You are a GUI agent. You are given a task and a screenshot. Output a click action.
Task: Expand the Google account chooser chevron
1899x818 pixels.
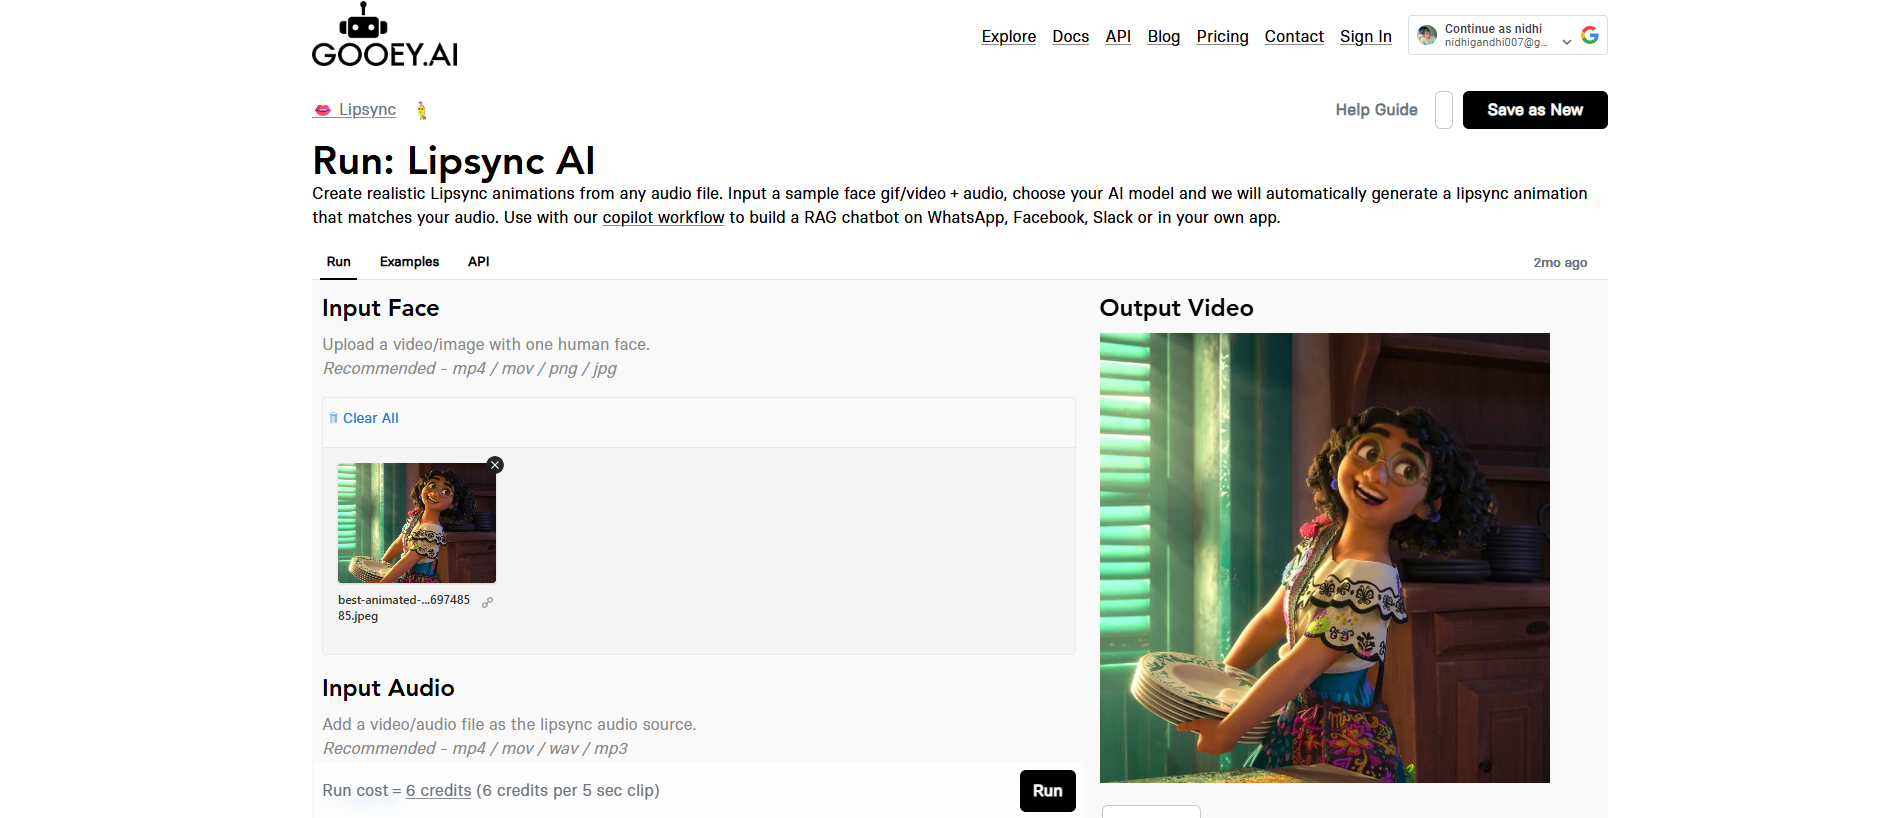[1567, 42]
